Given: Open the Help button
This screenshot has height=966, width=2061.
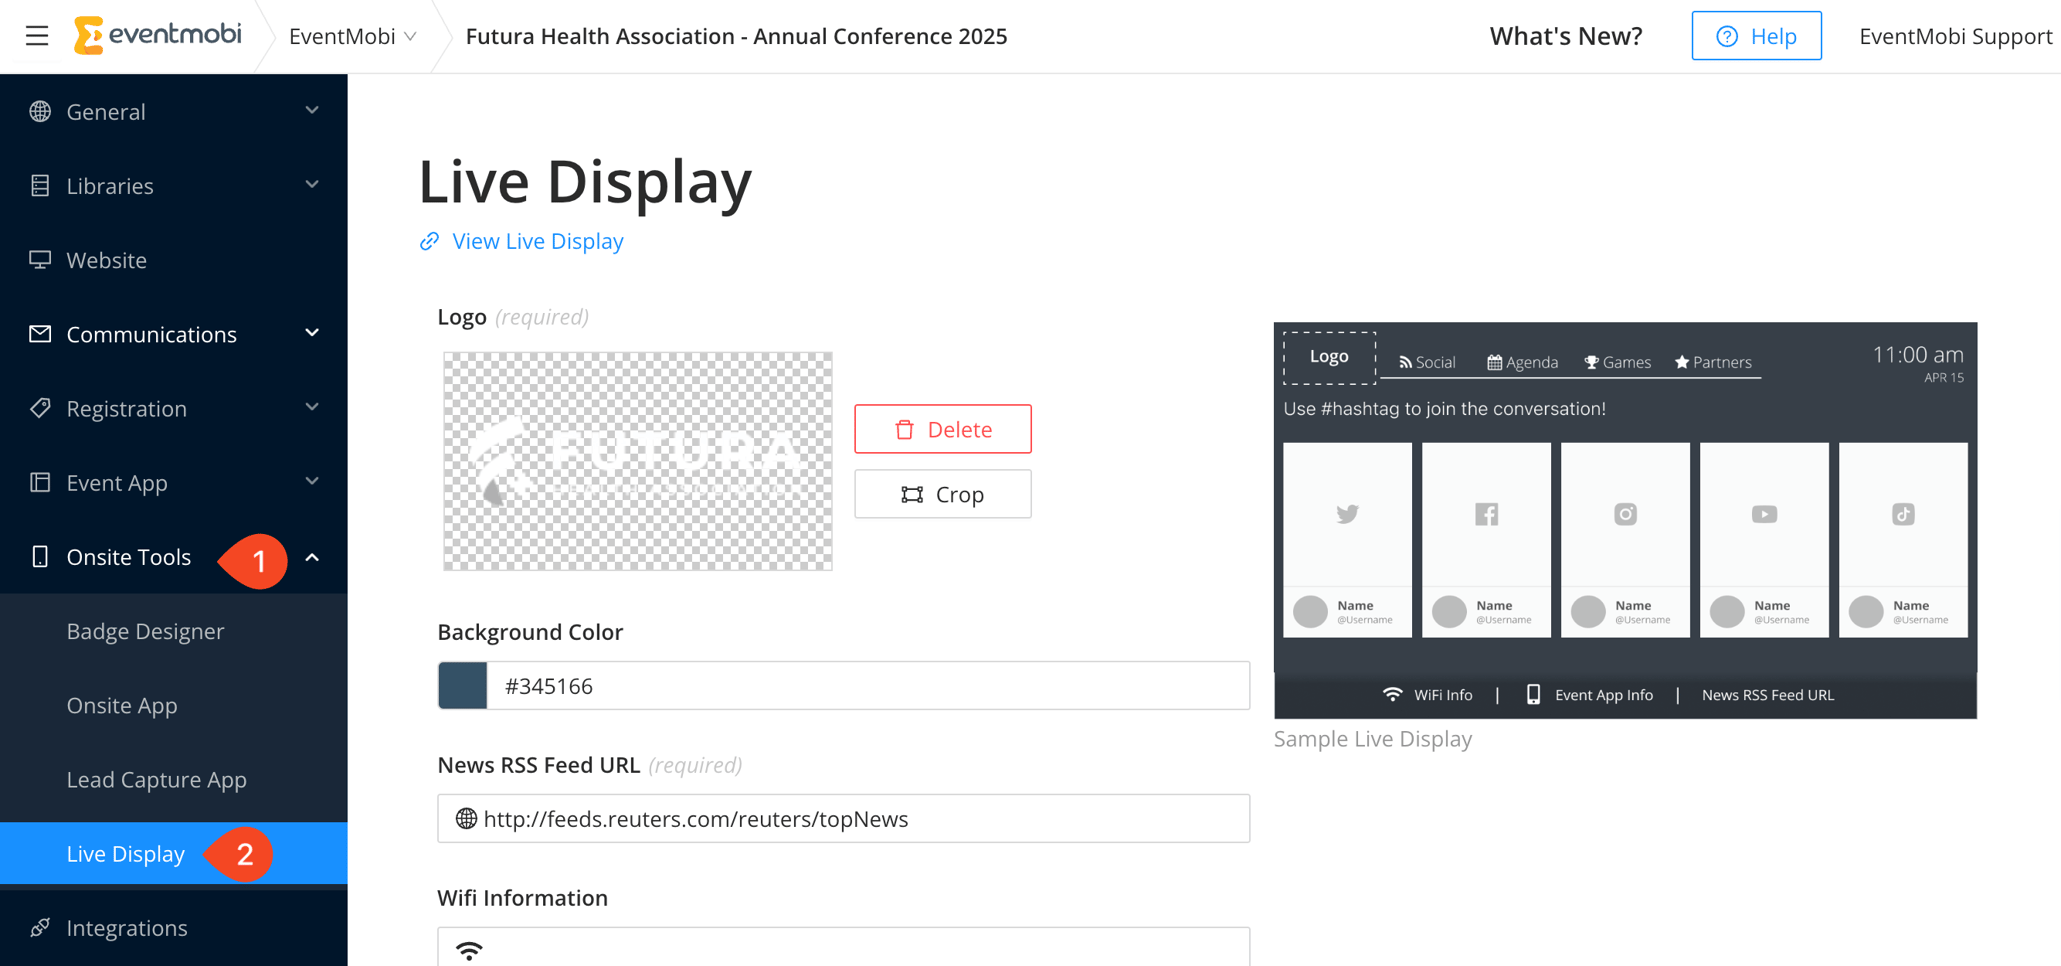Looking at the screenshot, I should (x=1756, y=36).
